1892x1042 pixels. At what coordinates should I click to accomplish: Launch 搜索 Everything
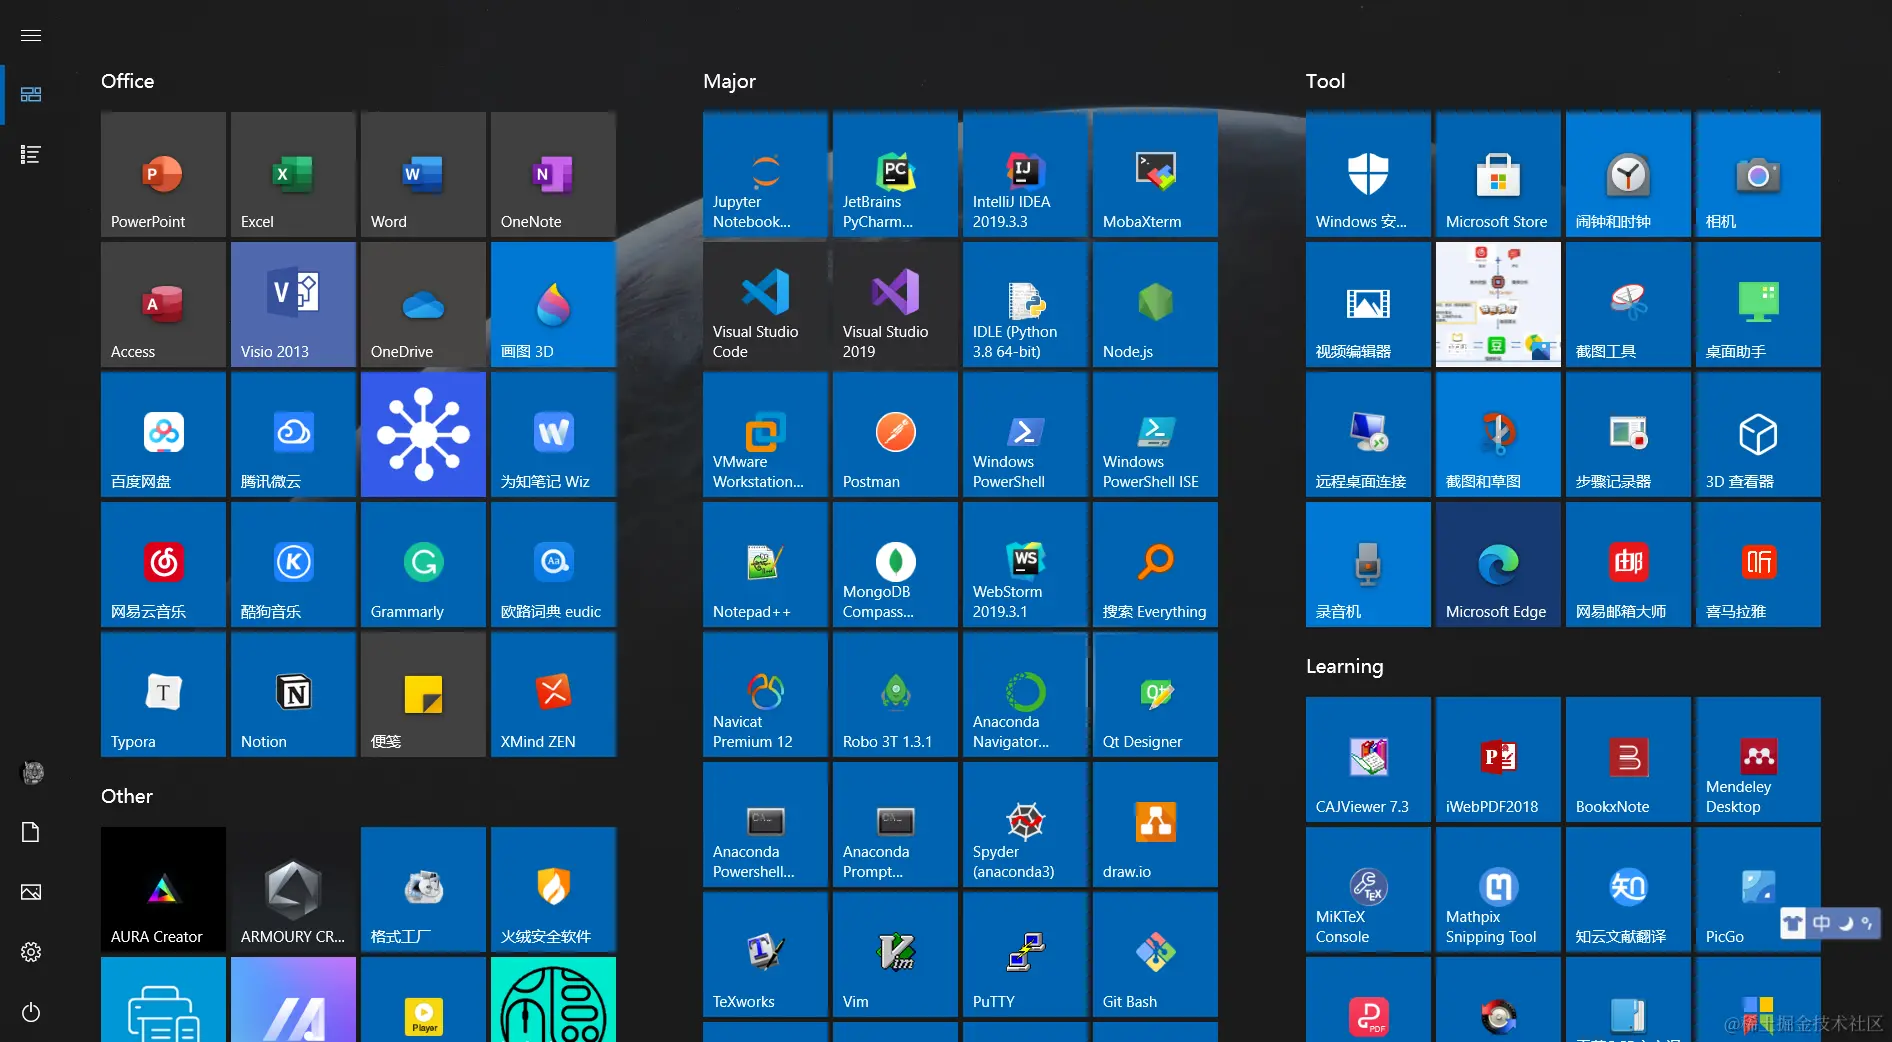1155,564
